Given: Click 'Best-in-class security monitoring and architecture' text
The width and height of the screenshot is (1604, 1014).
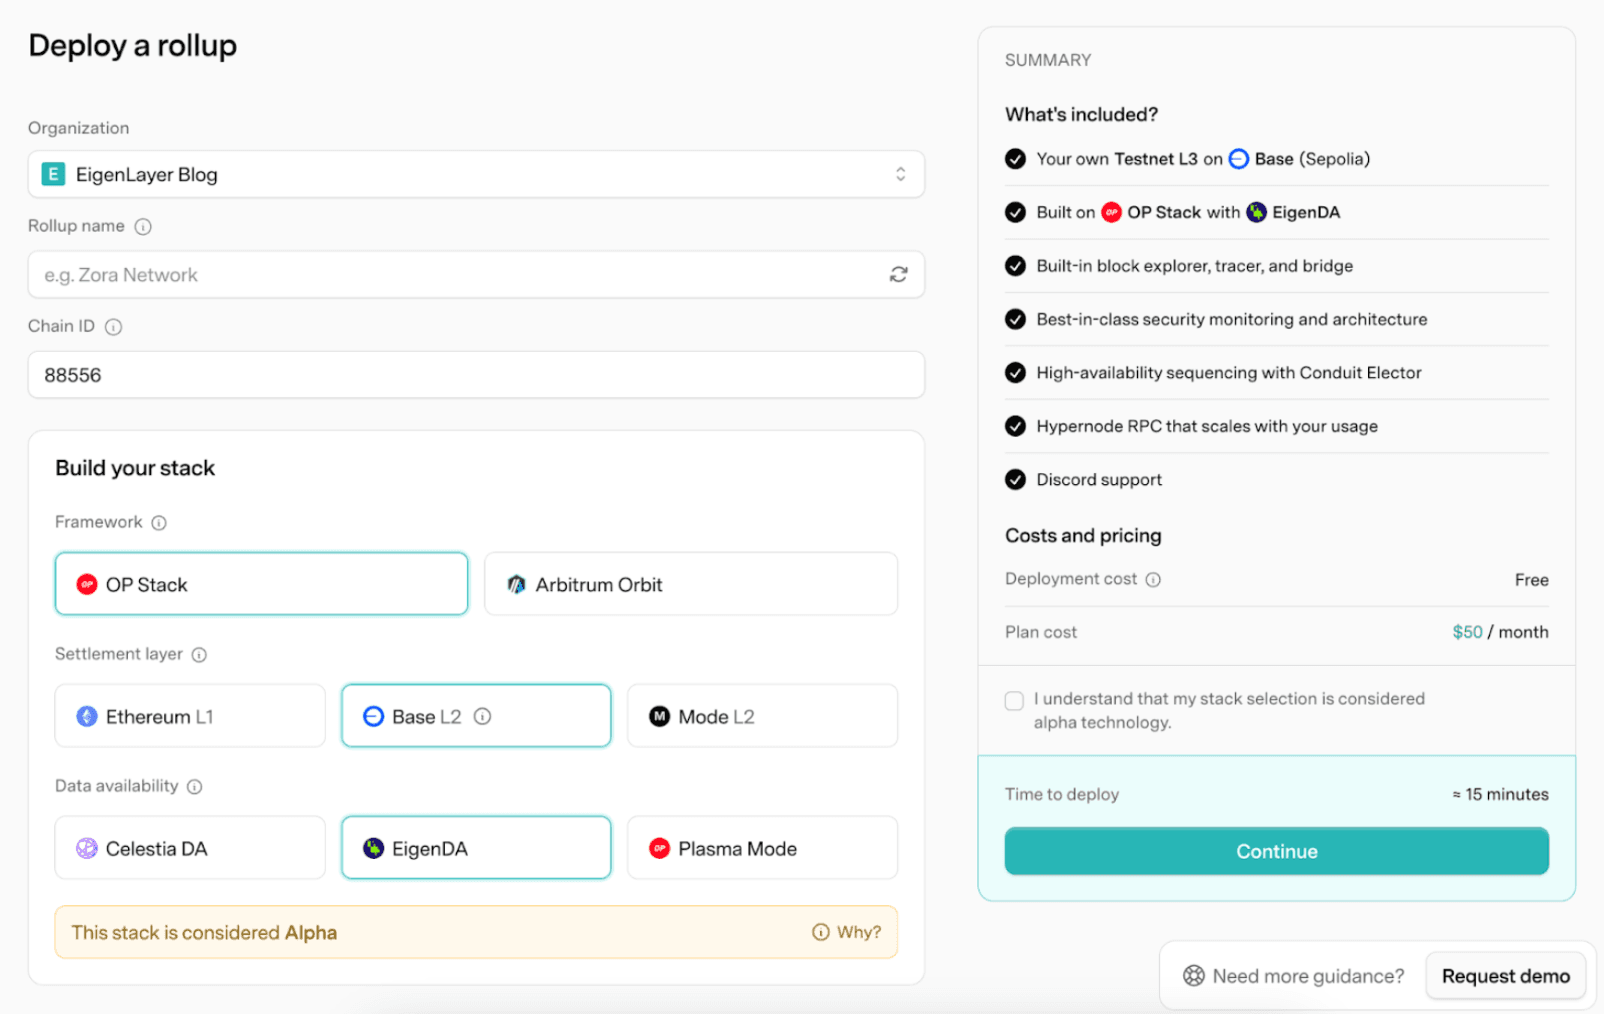Looking at the screenshot, I should coord(1232,319).
